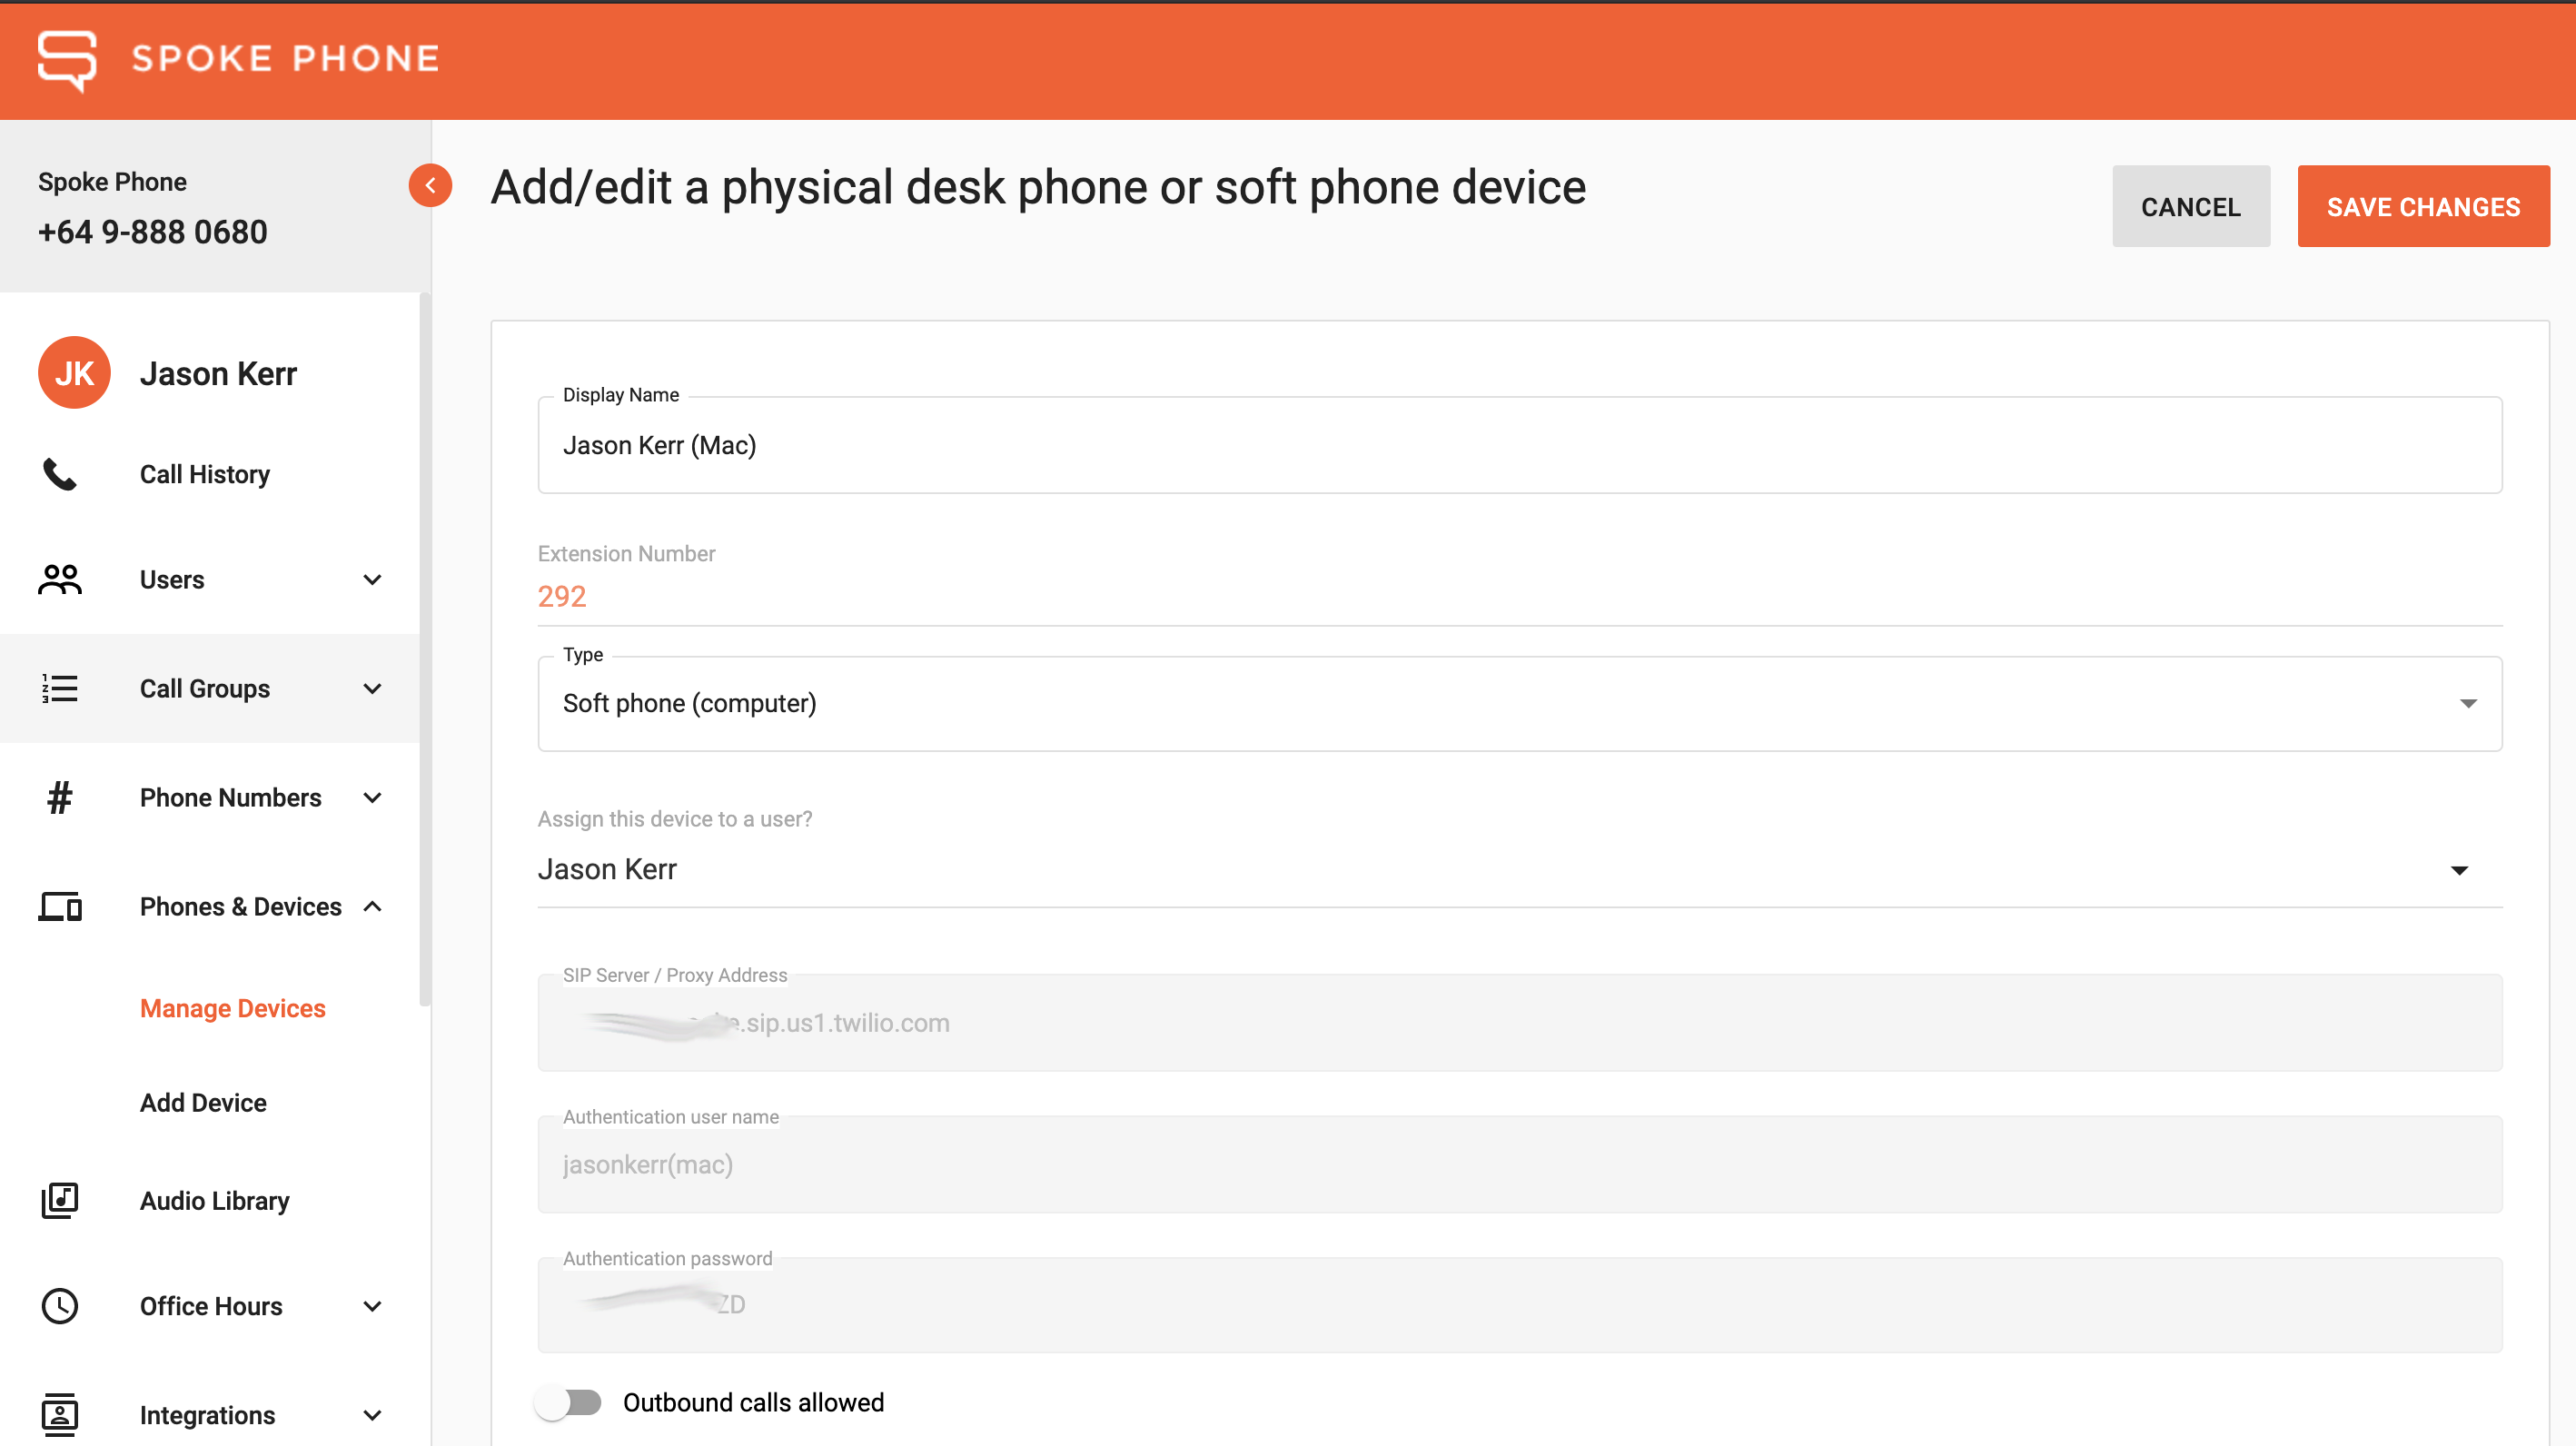Click the Cancel button

[x=2191, y=206]
